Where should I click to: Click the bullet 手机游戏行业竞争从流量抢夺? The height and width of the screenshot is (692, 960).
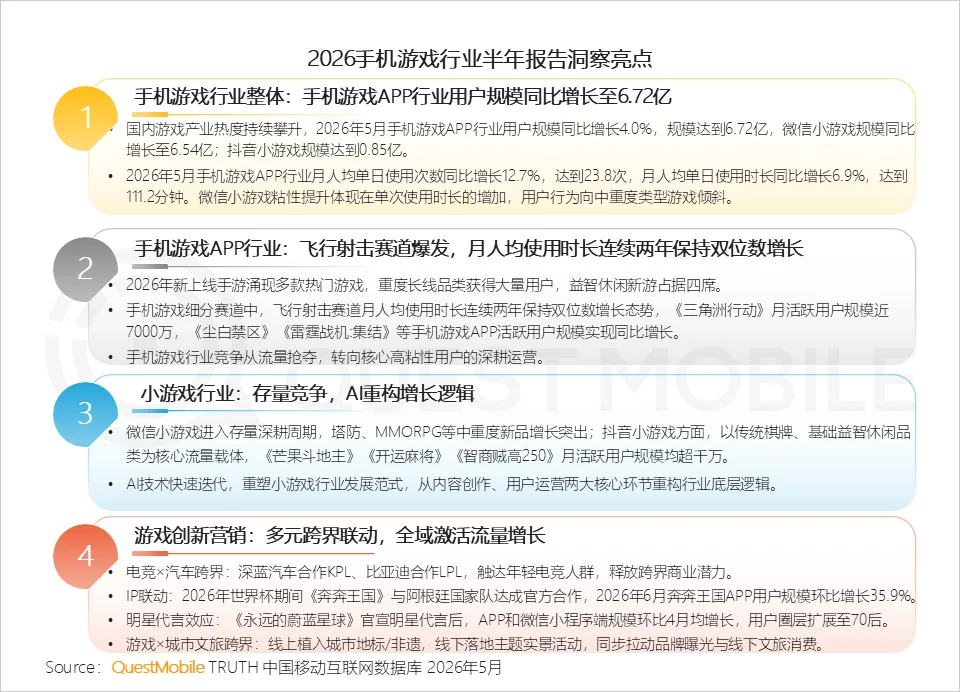click(335, 358)
